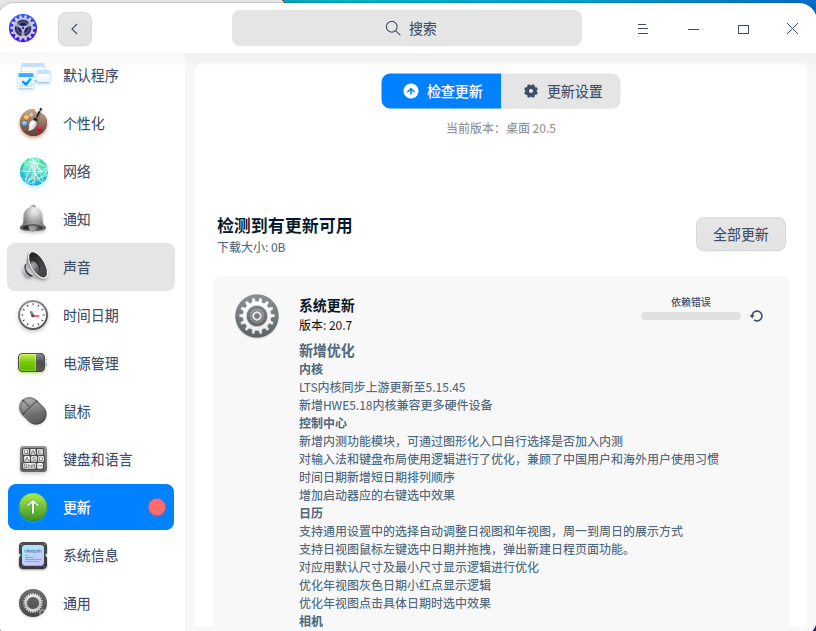Screen dimensions: 816x631
Task: Switch to the 更新设置 tab
Action: 560,92
